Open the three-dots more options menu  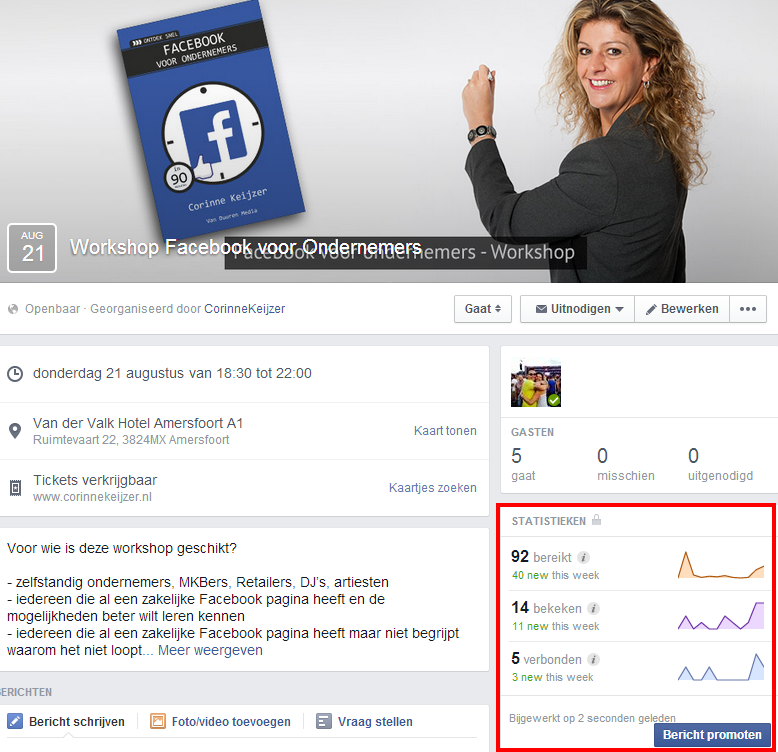(x=748, y=309)
